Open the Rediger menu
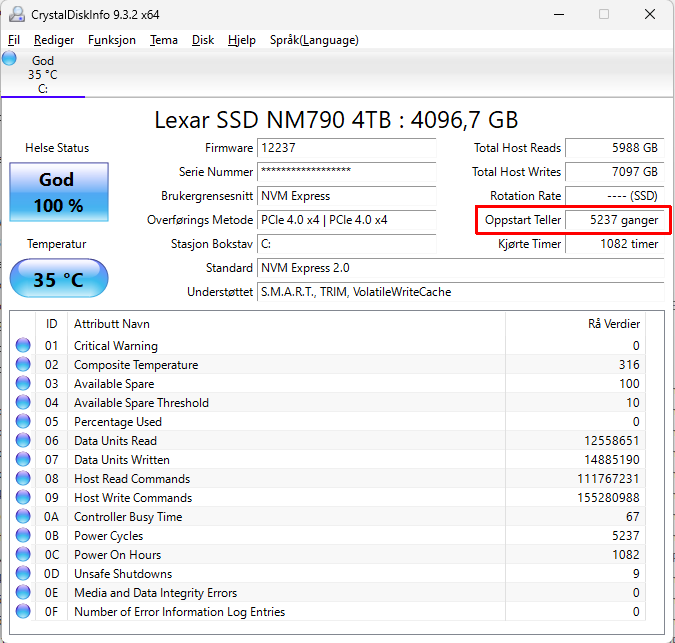675x643 pixels. [54, 40]
